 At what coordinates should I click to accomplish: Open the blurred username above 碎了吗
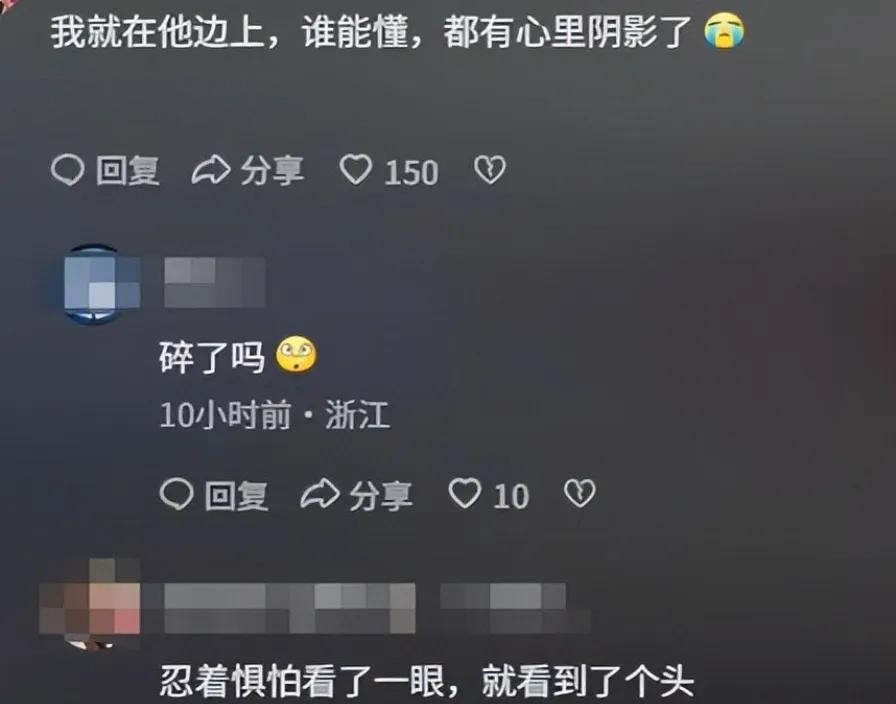pos(215,282)
